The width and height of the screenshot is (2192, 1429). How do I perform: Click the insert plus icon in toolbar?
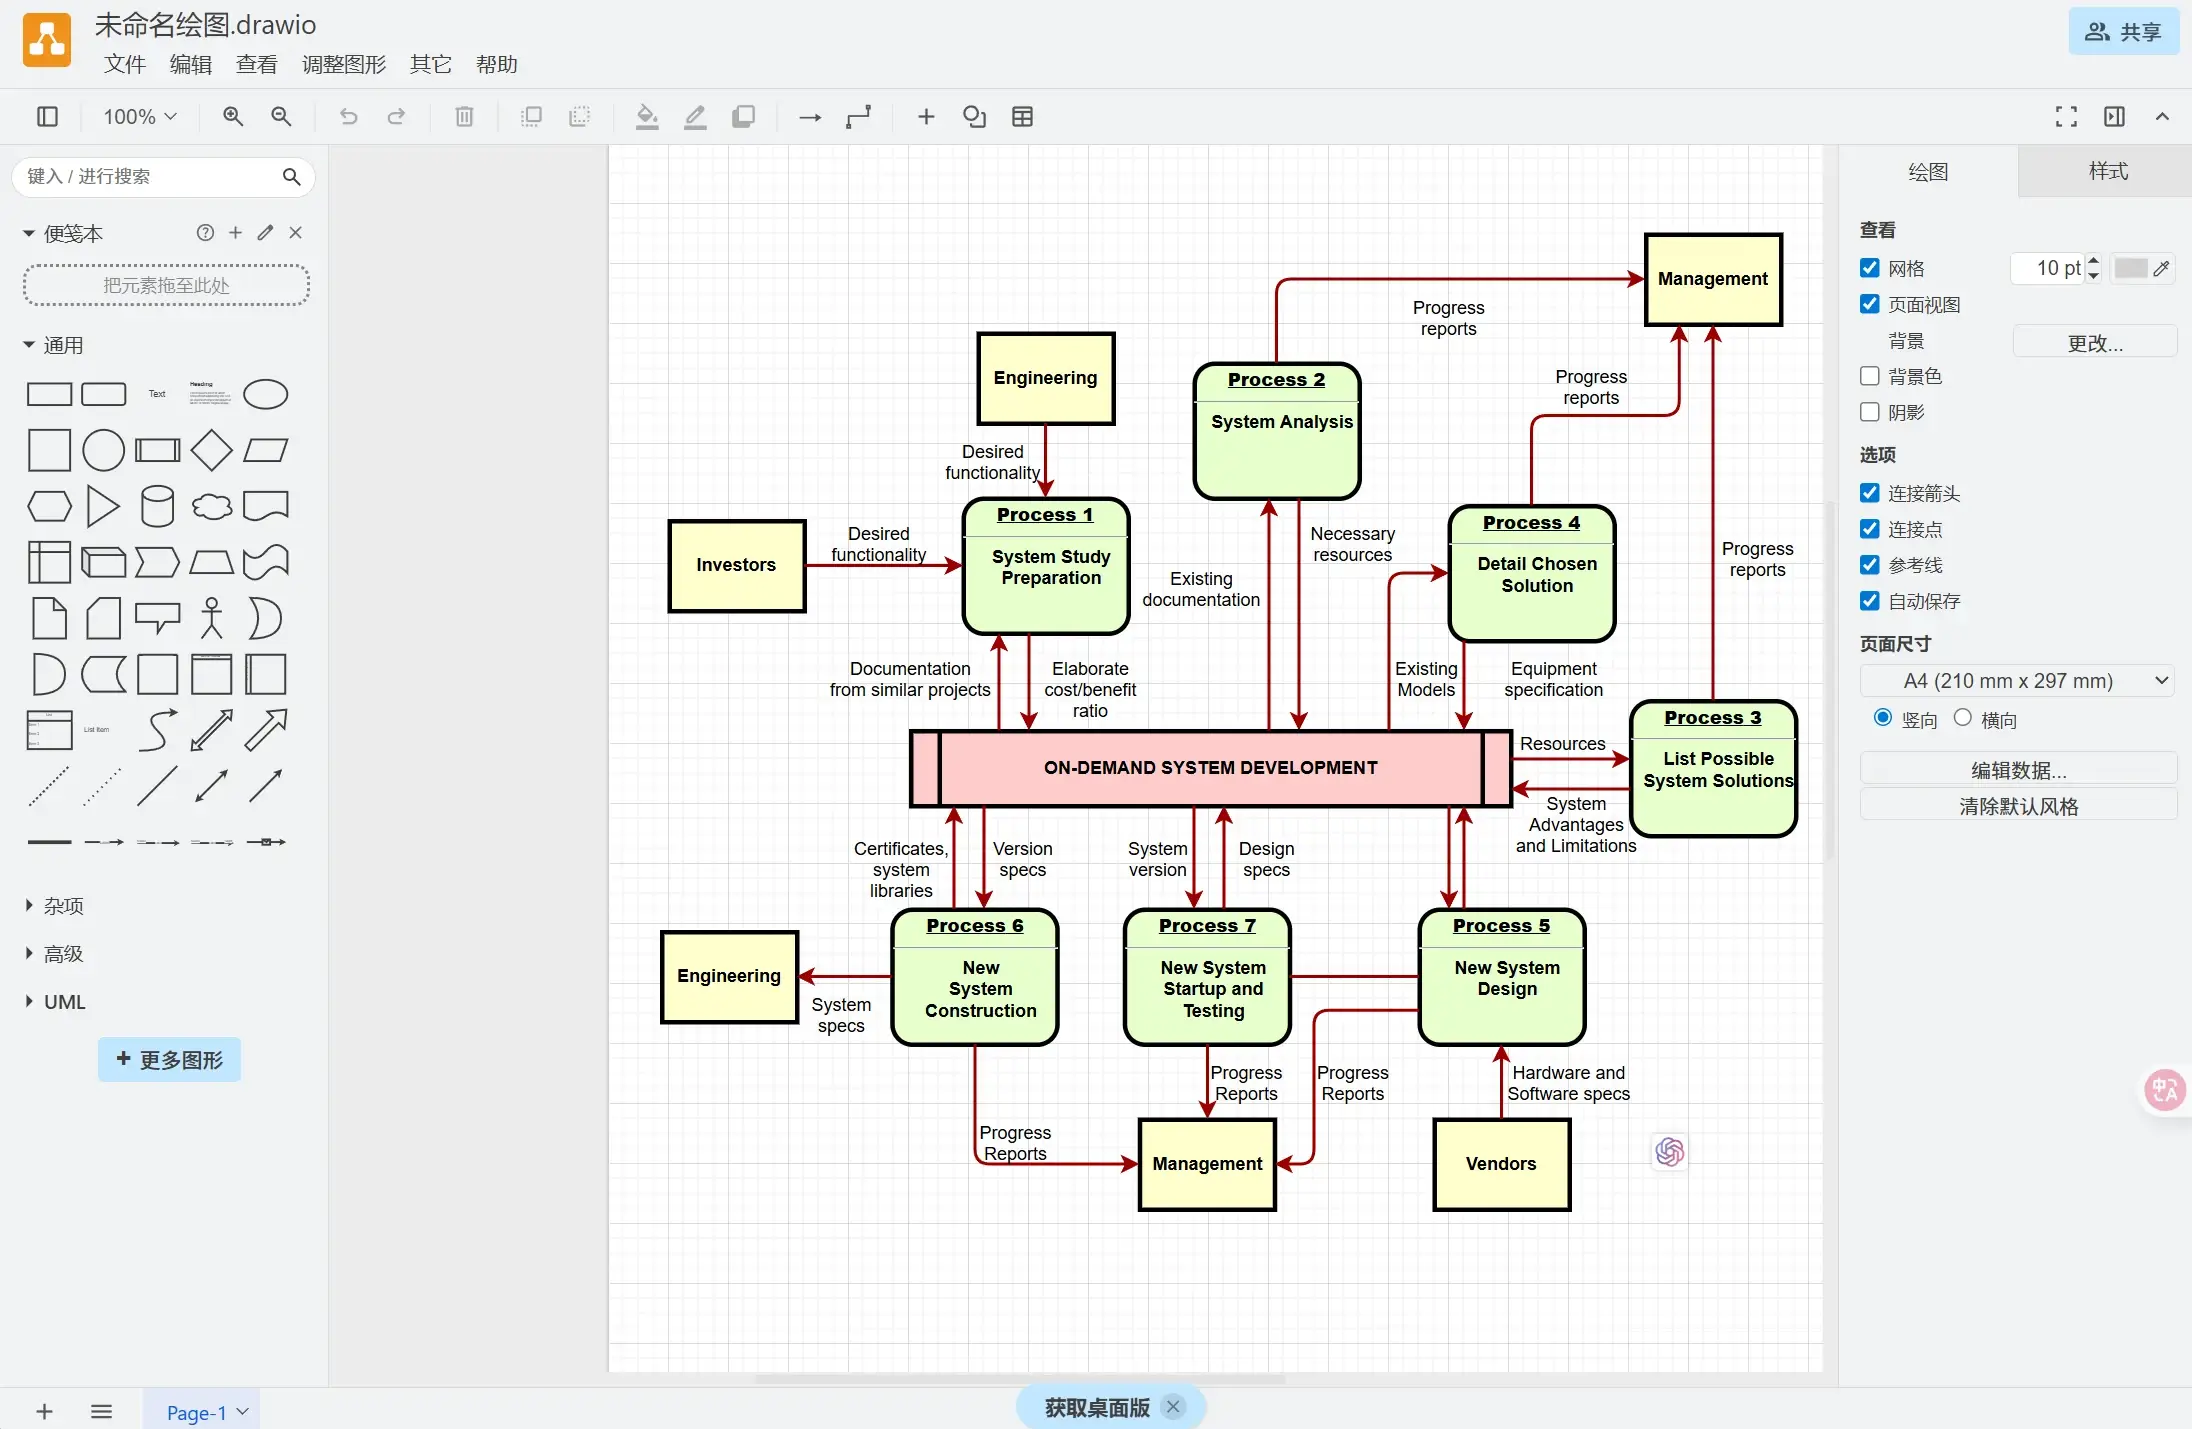926,117
